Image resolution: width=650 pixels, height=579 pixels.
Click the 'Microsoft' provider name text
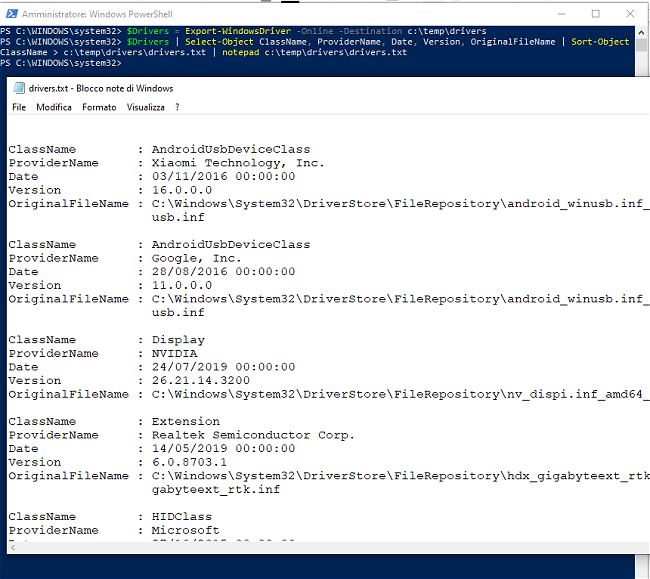tap(185, 531)
